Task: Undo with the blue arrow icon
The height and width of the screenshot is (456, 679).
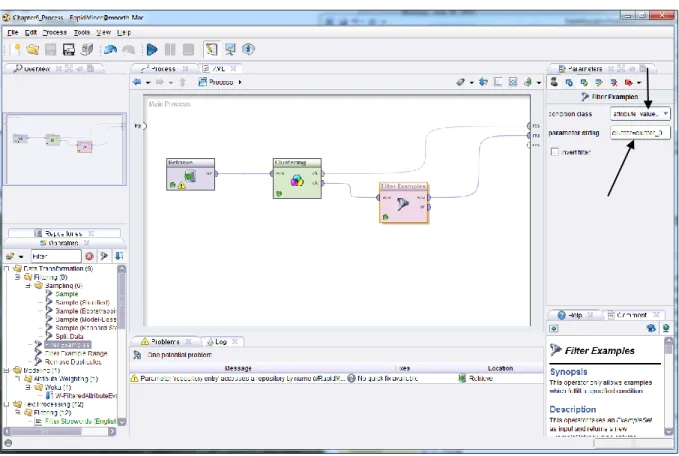Action: (x=110, y=50)
